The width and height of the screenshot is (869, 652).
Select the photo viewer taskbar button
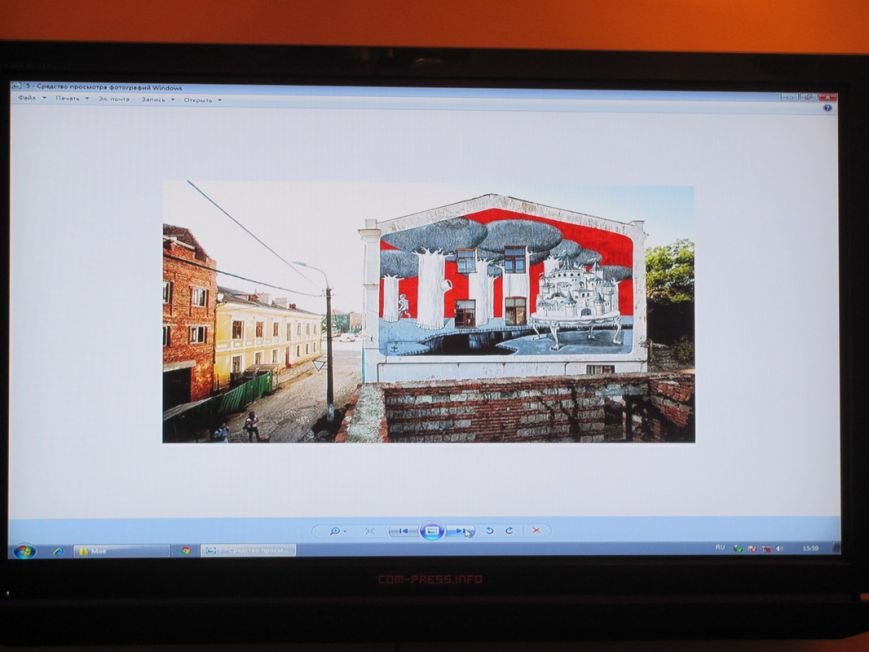tap(248, 550)
